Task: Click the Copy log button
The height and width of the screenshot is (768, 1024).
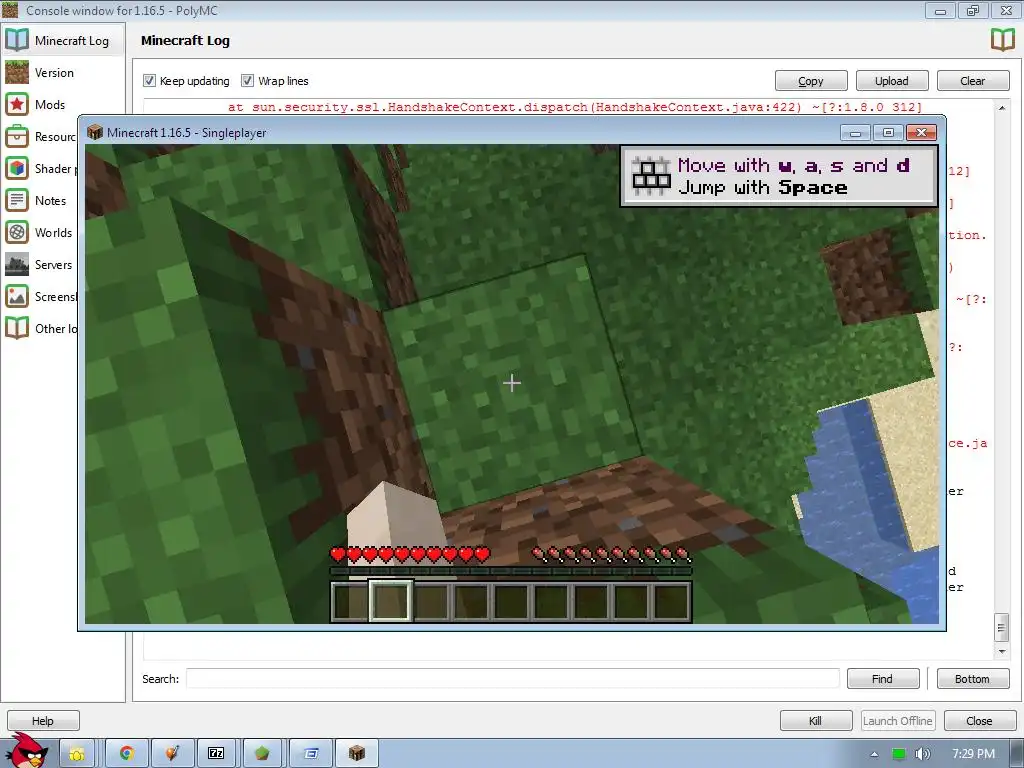Action: click(x=811, y=81)
